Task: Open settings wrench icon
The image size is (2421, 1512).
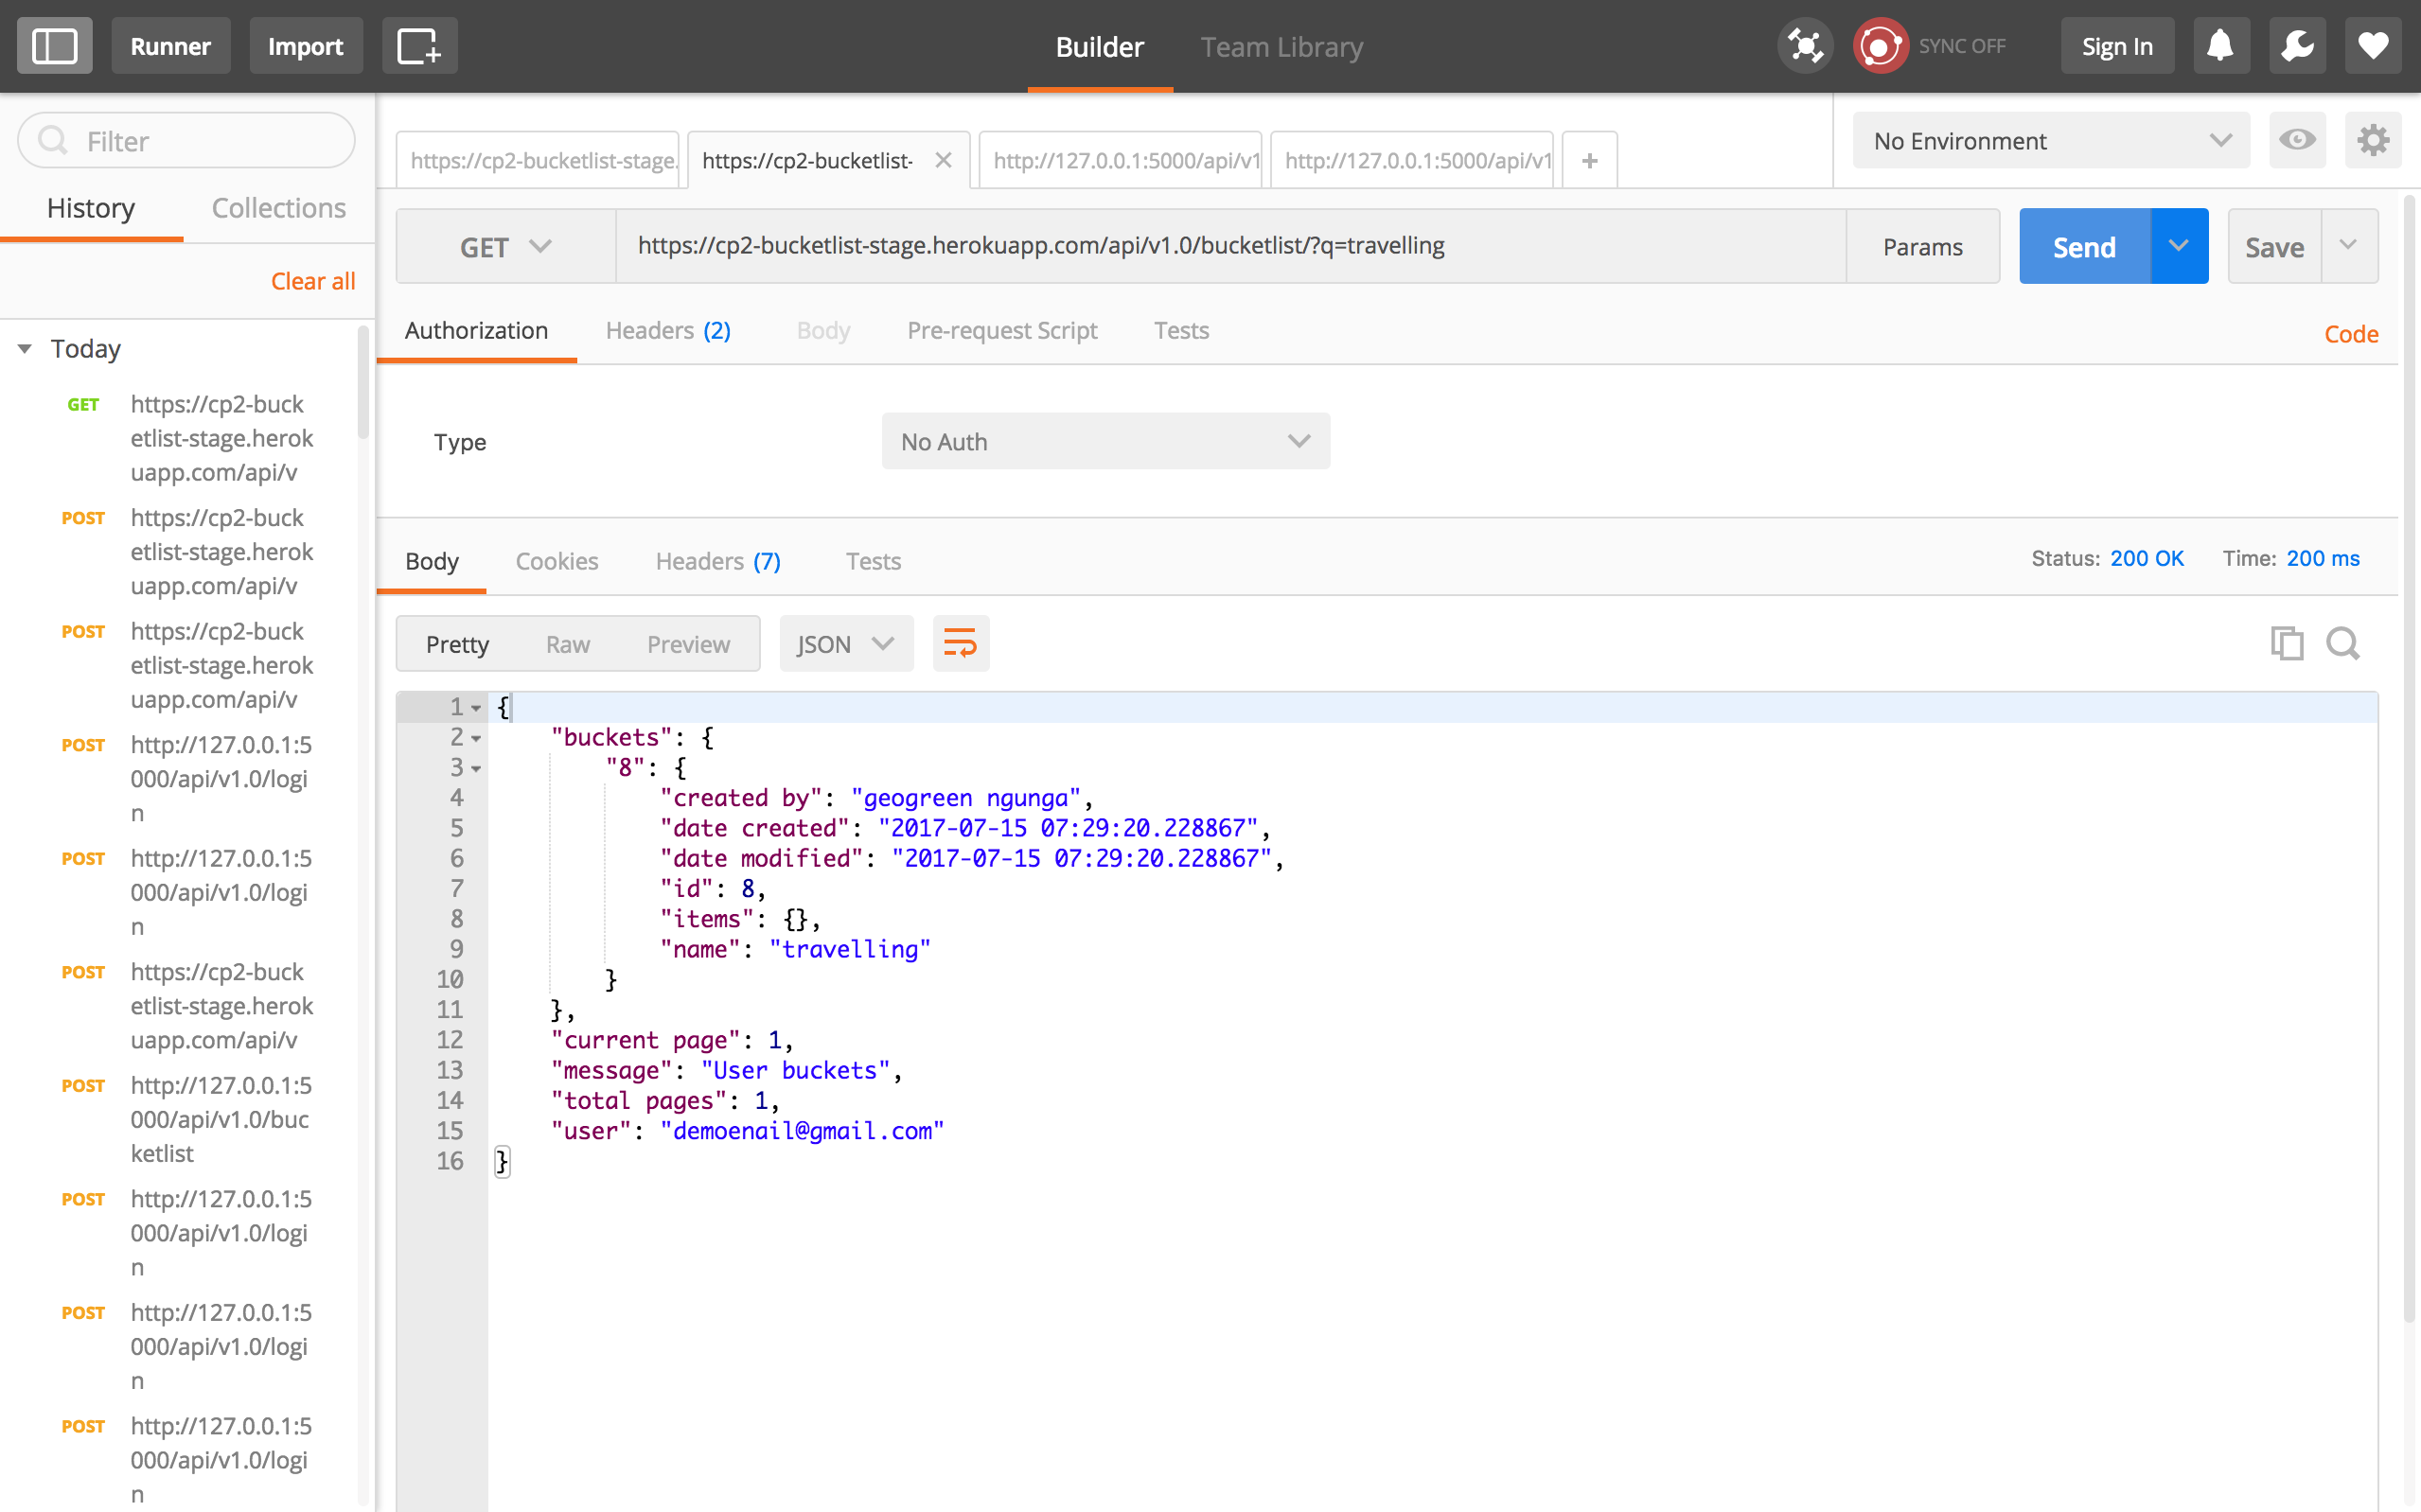Action: [x=2297, y=46]
